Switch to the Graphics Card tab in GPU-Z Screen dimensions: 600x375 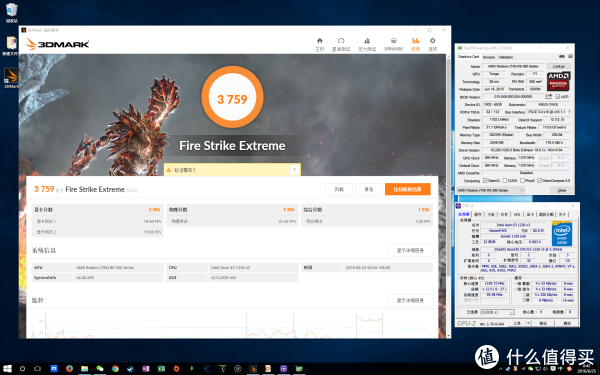[468, 57]
